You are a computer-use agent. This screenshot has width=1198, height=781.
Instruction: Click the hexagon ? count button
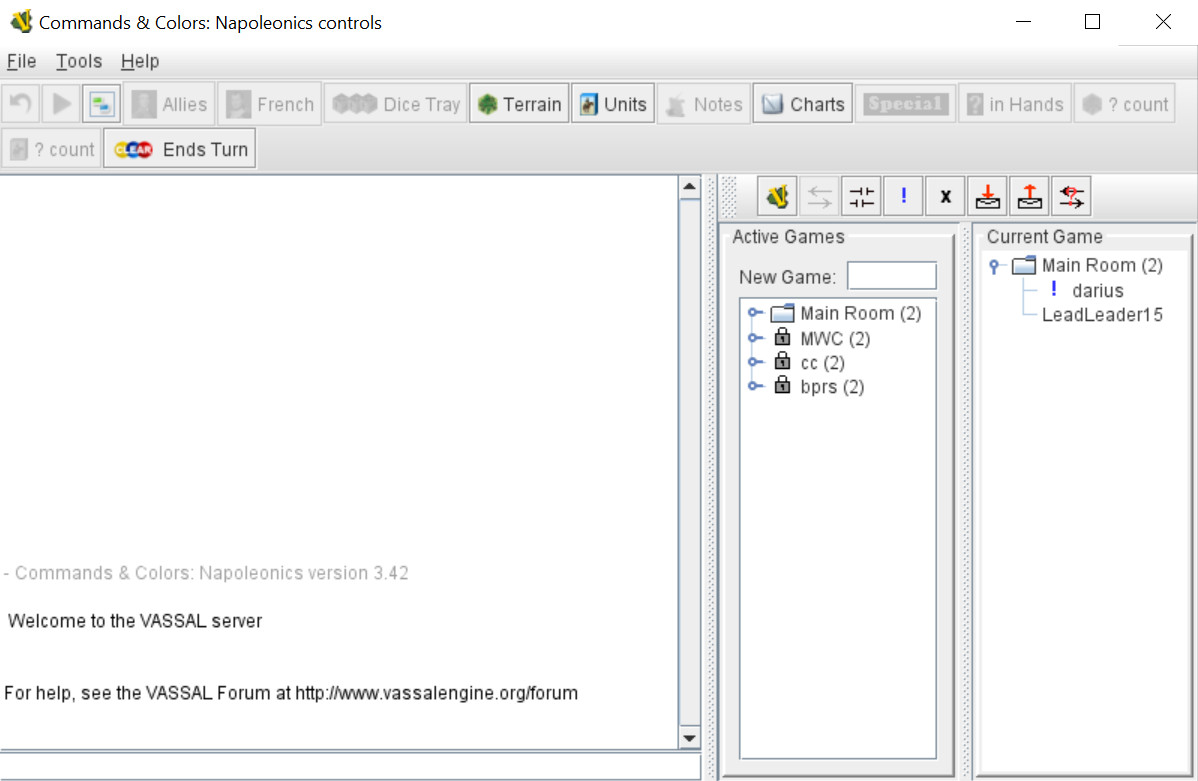click(x=1125, y=103)
